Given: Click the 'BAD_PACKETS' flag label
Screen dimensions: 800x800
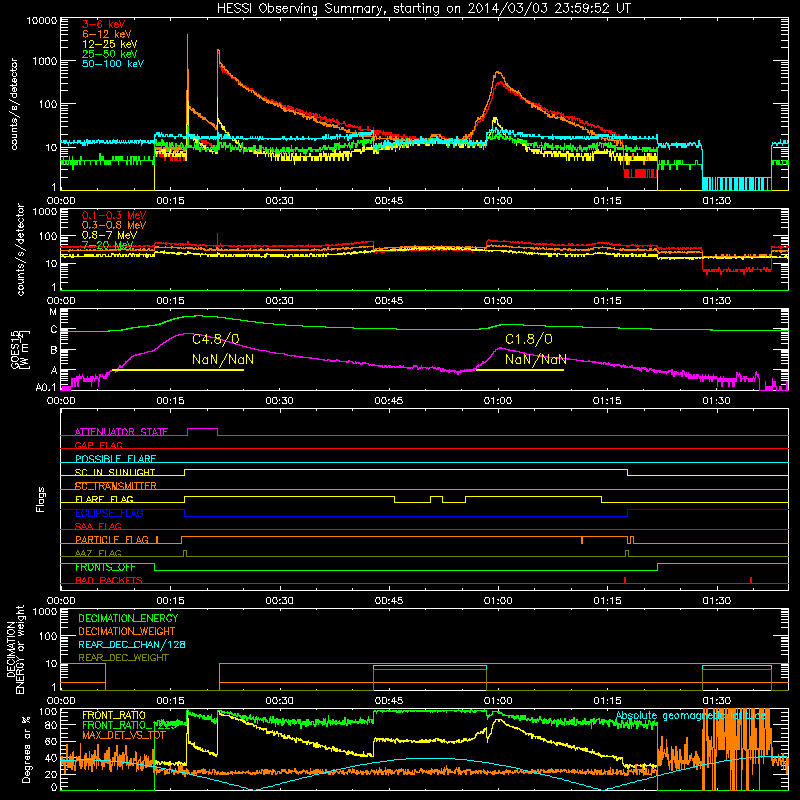Looking at the screenshot, I should tap(109, 580).
